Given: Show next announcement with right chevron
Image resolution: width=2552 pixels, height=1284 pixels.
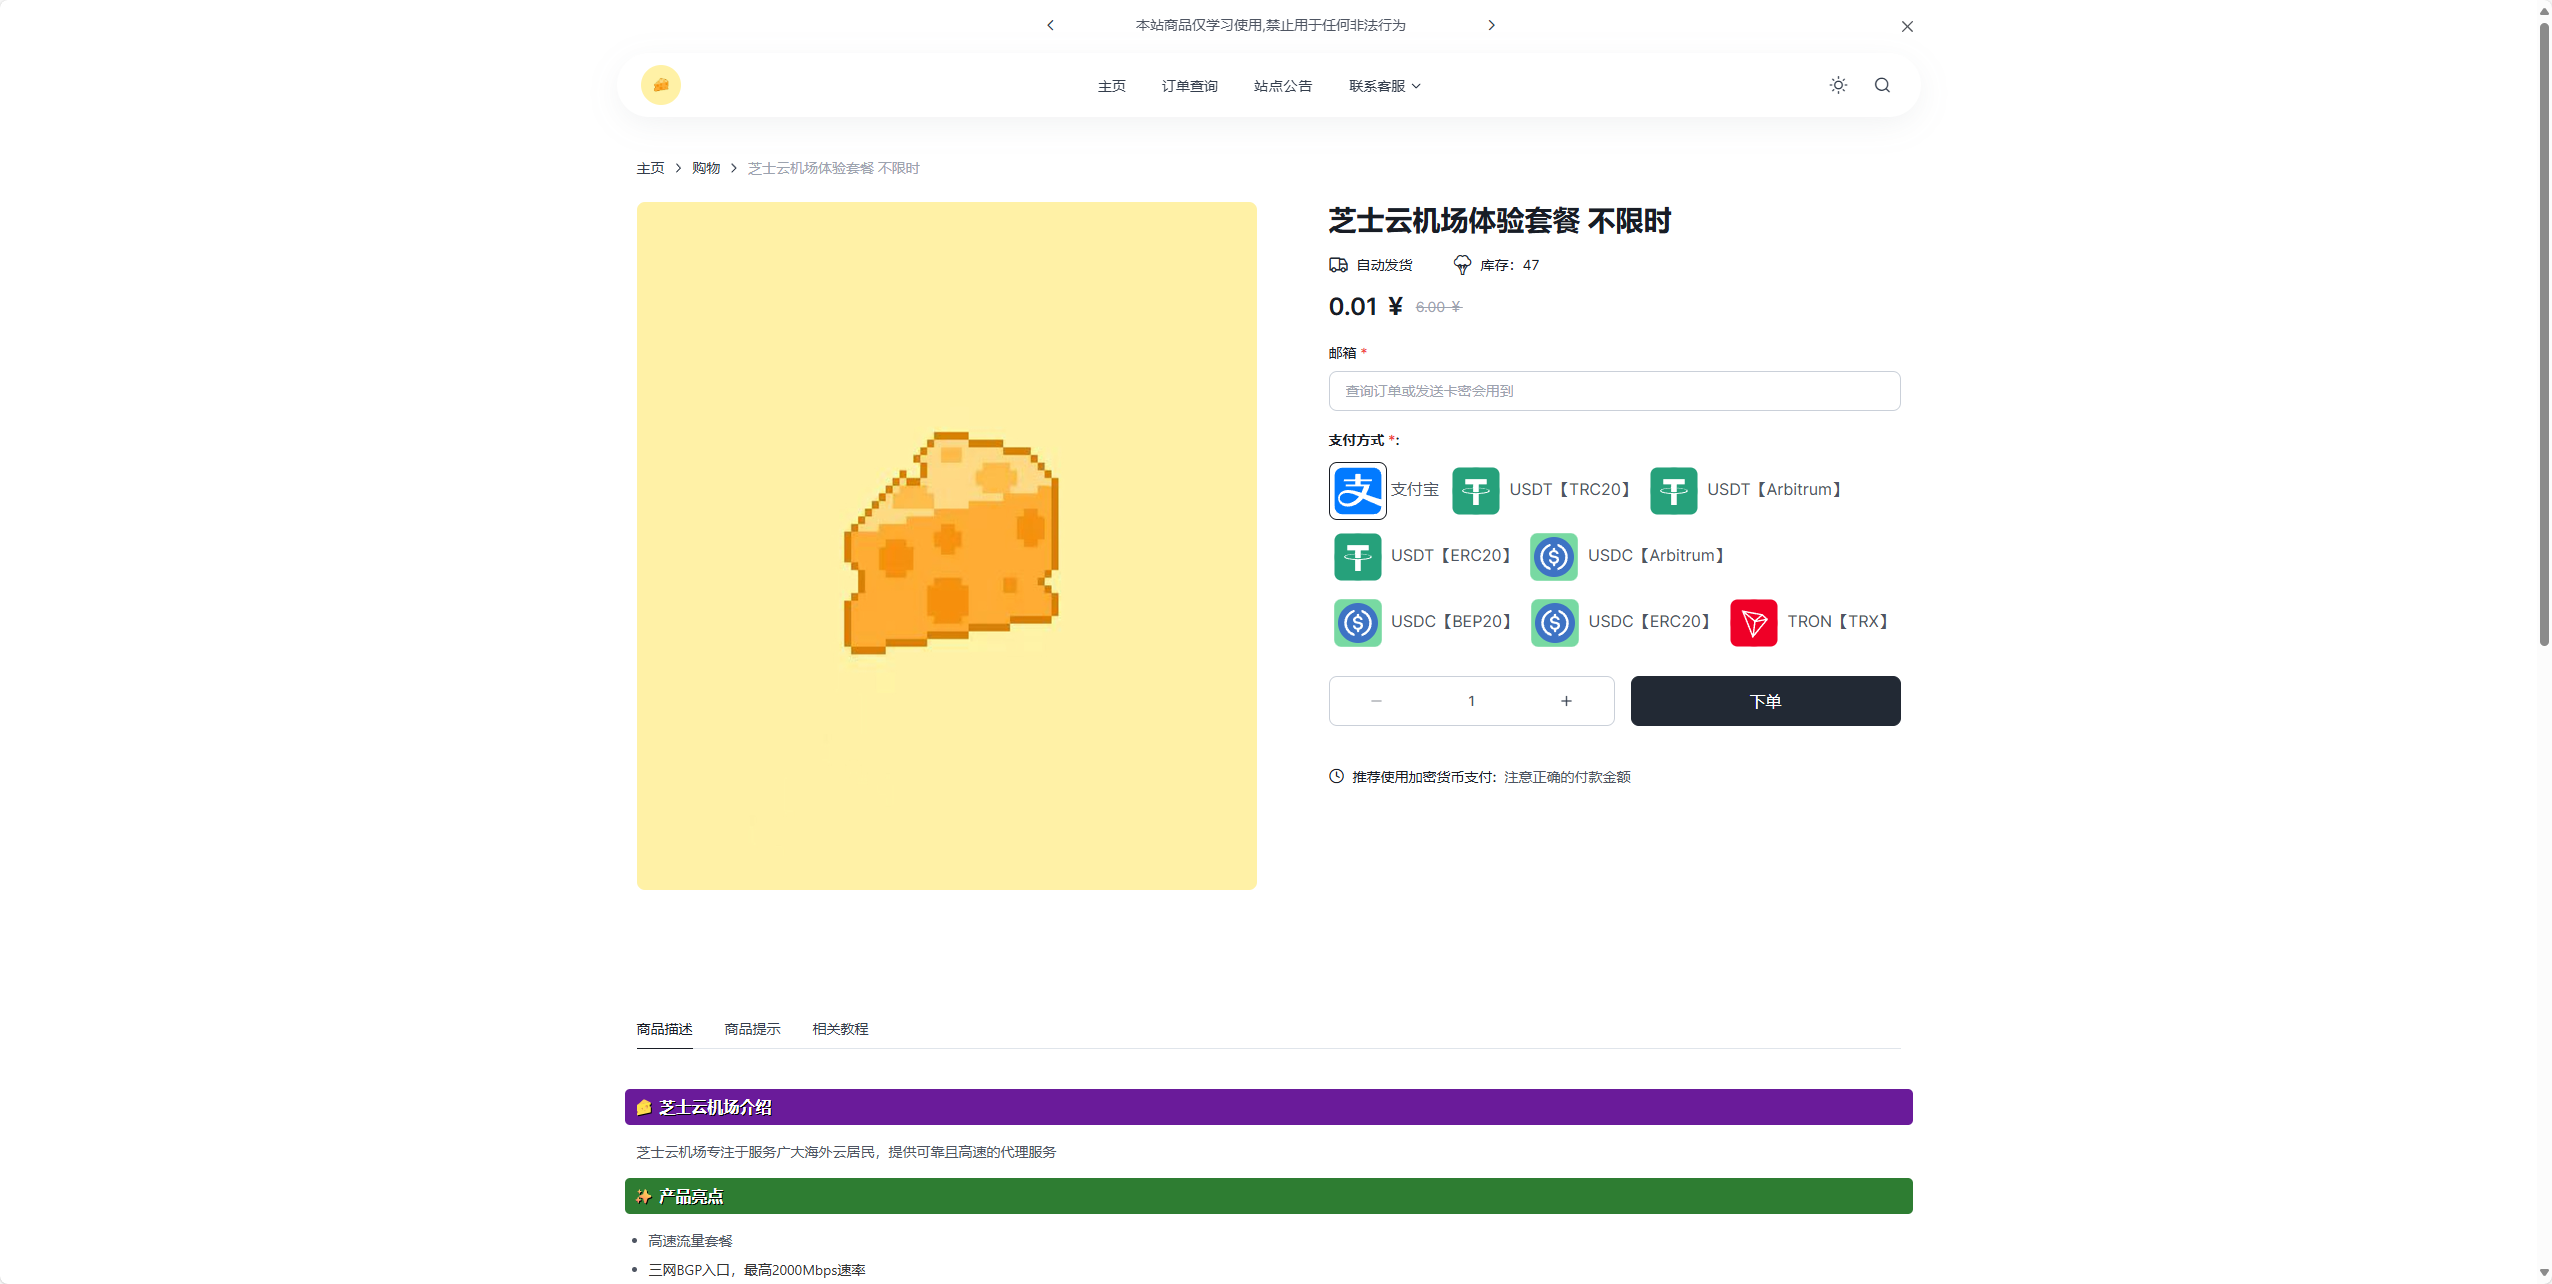Looking at the screenshot, I should pos(1491,25).
